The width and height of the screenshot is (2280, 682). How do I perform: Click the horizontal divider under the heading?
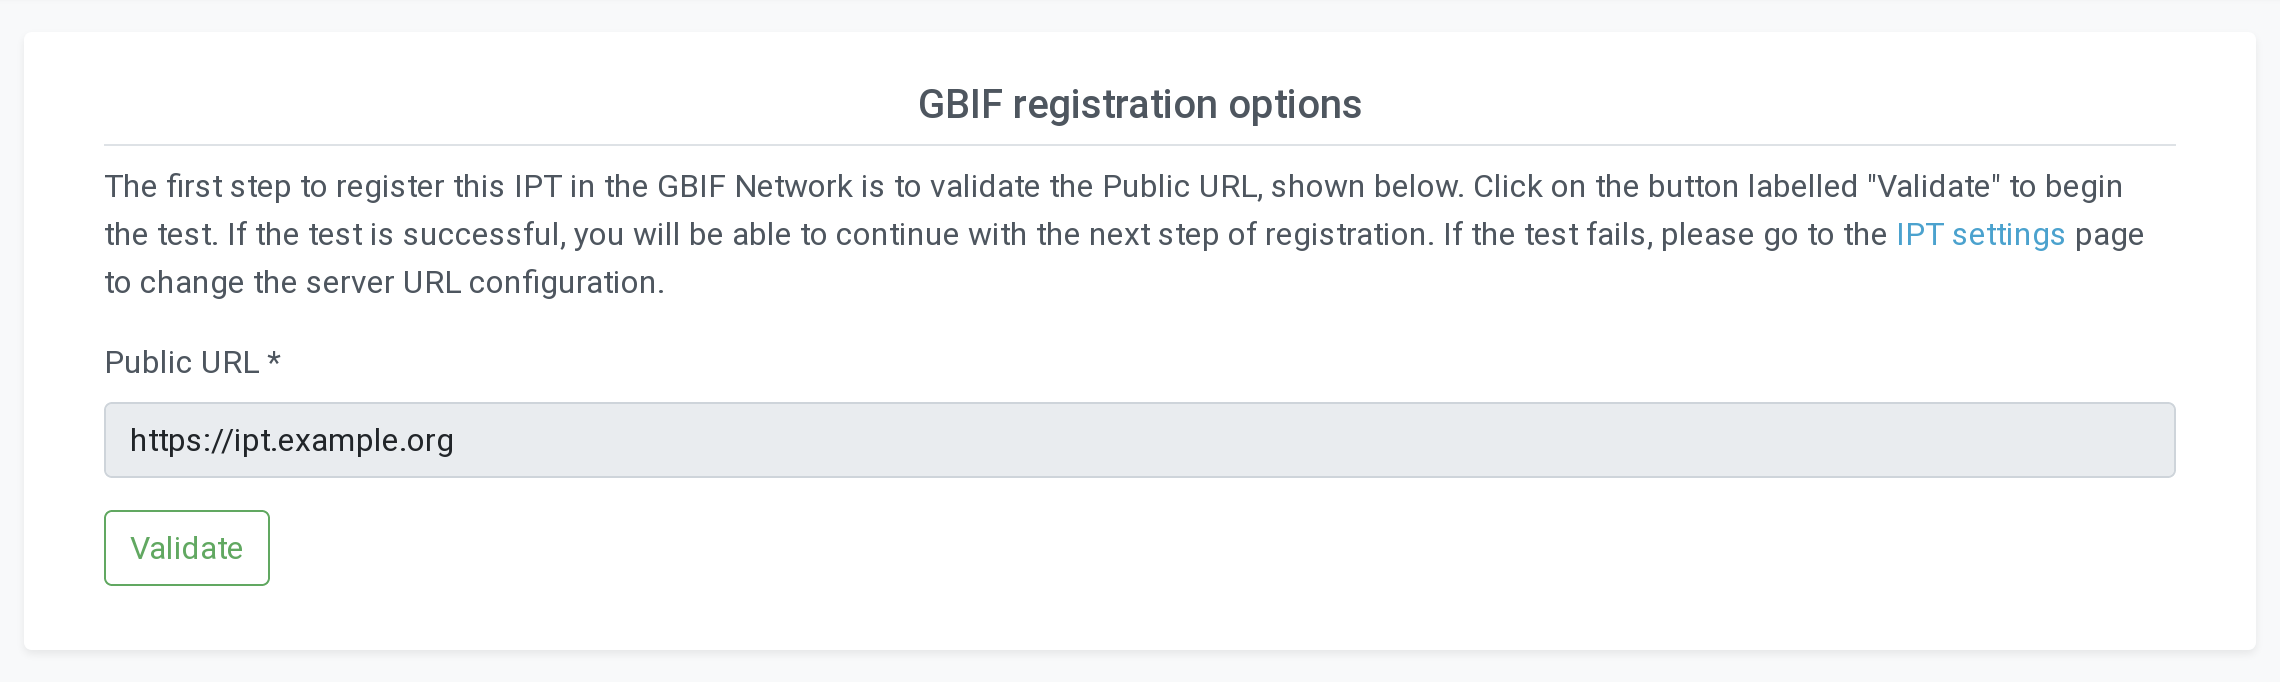coord(1140,145)
